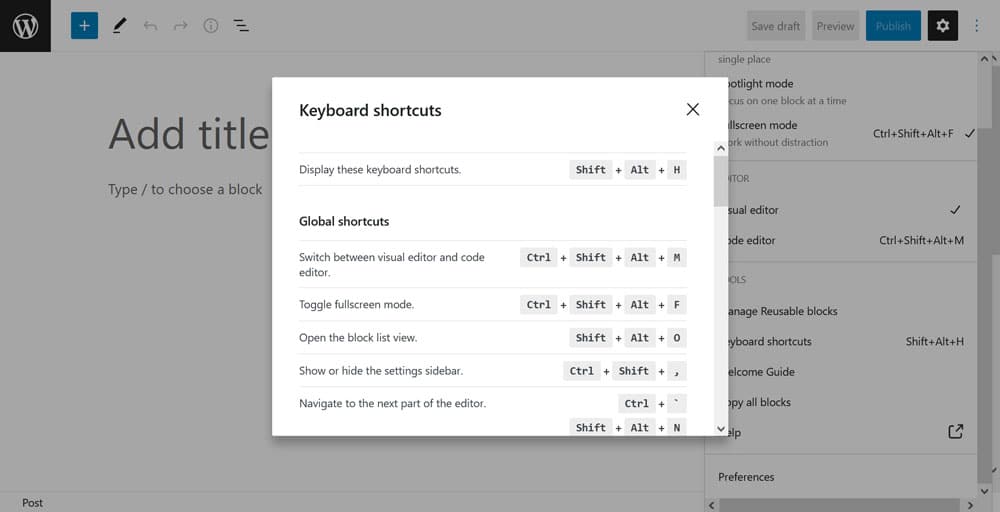Image resolution: width=1000 pixels, height=512 pixels.
Task: Click the WordPress logo icon
Action: coord(25,26)
